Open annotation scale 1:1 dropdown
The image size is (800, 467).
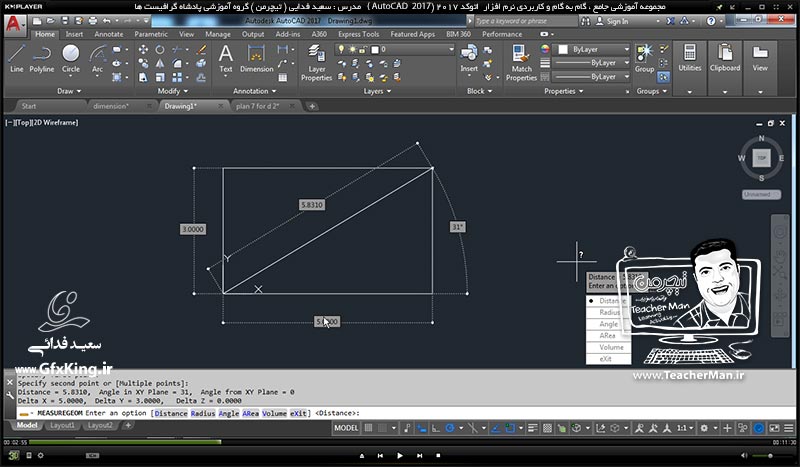[684, 428]
